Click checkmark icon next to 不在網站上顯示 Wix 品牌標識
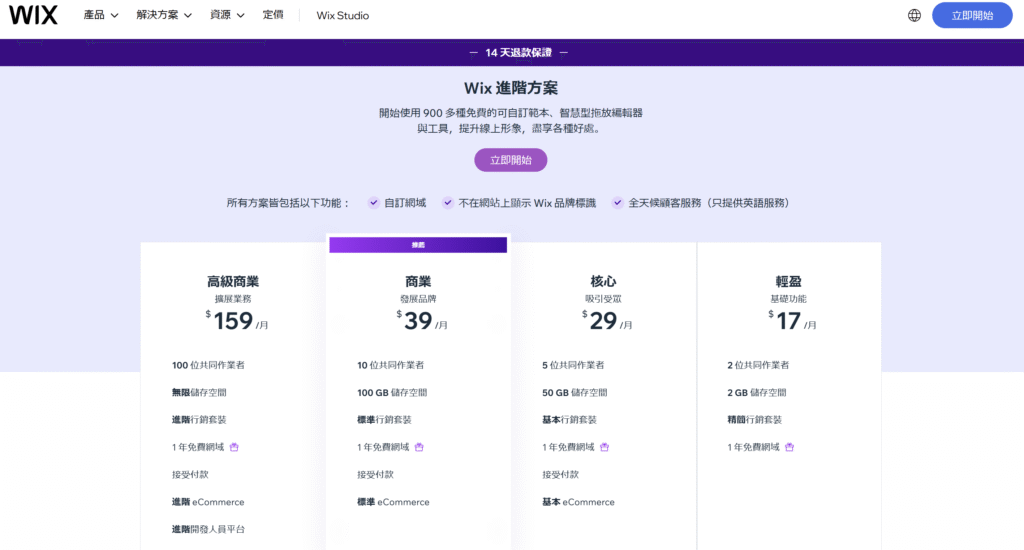This screenshot has height=550, width=1024. coord(447,202)
